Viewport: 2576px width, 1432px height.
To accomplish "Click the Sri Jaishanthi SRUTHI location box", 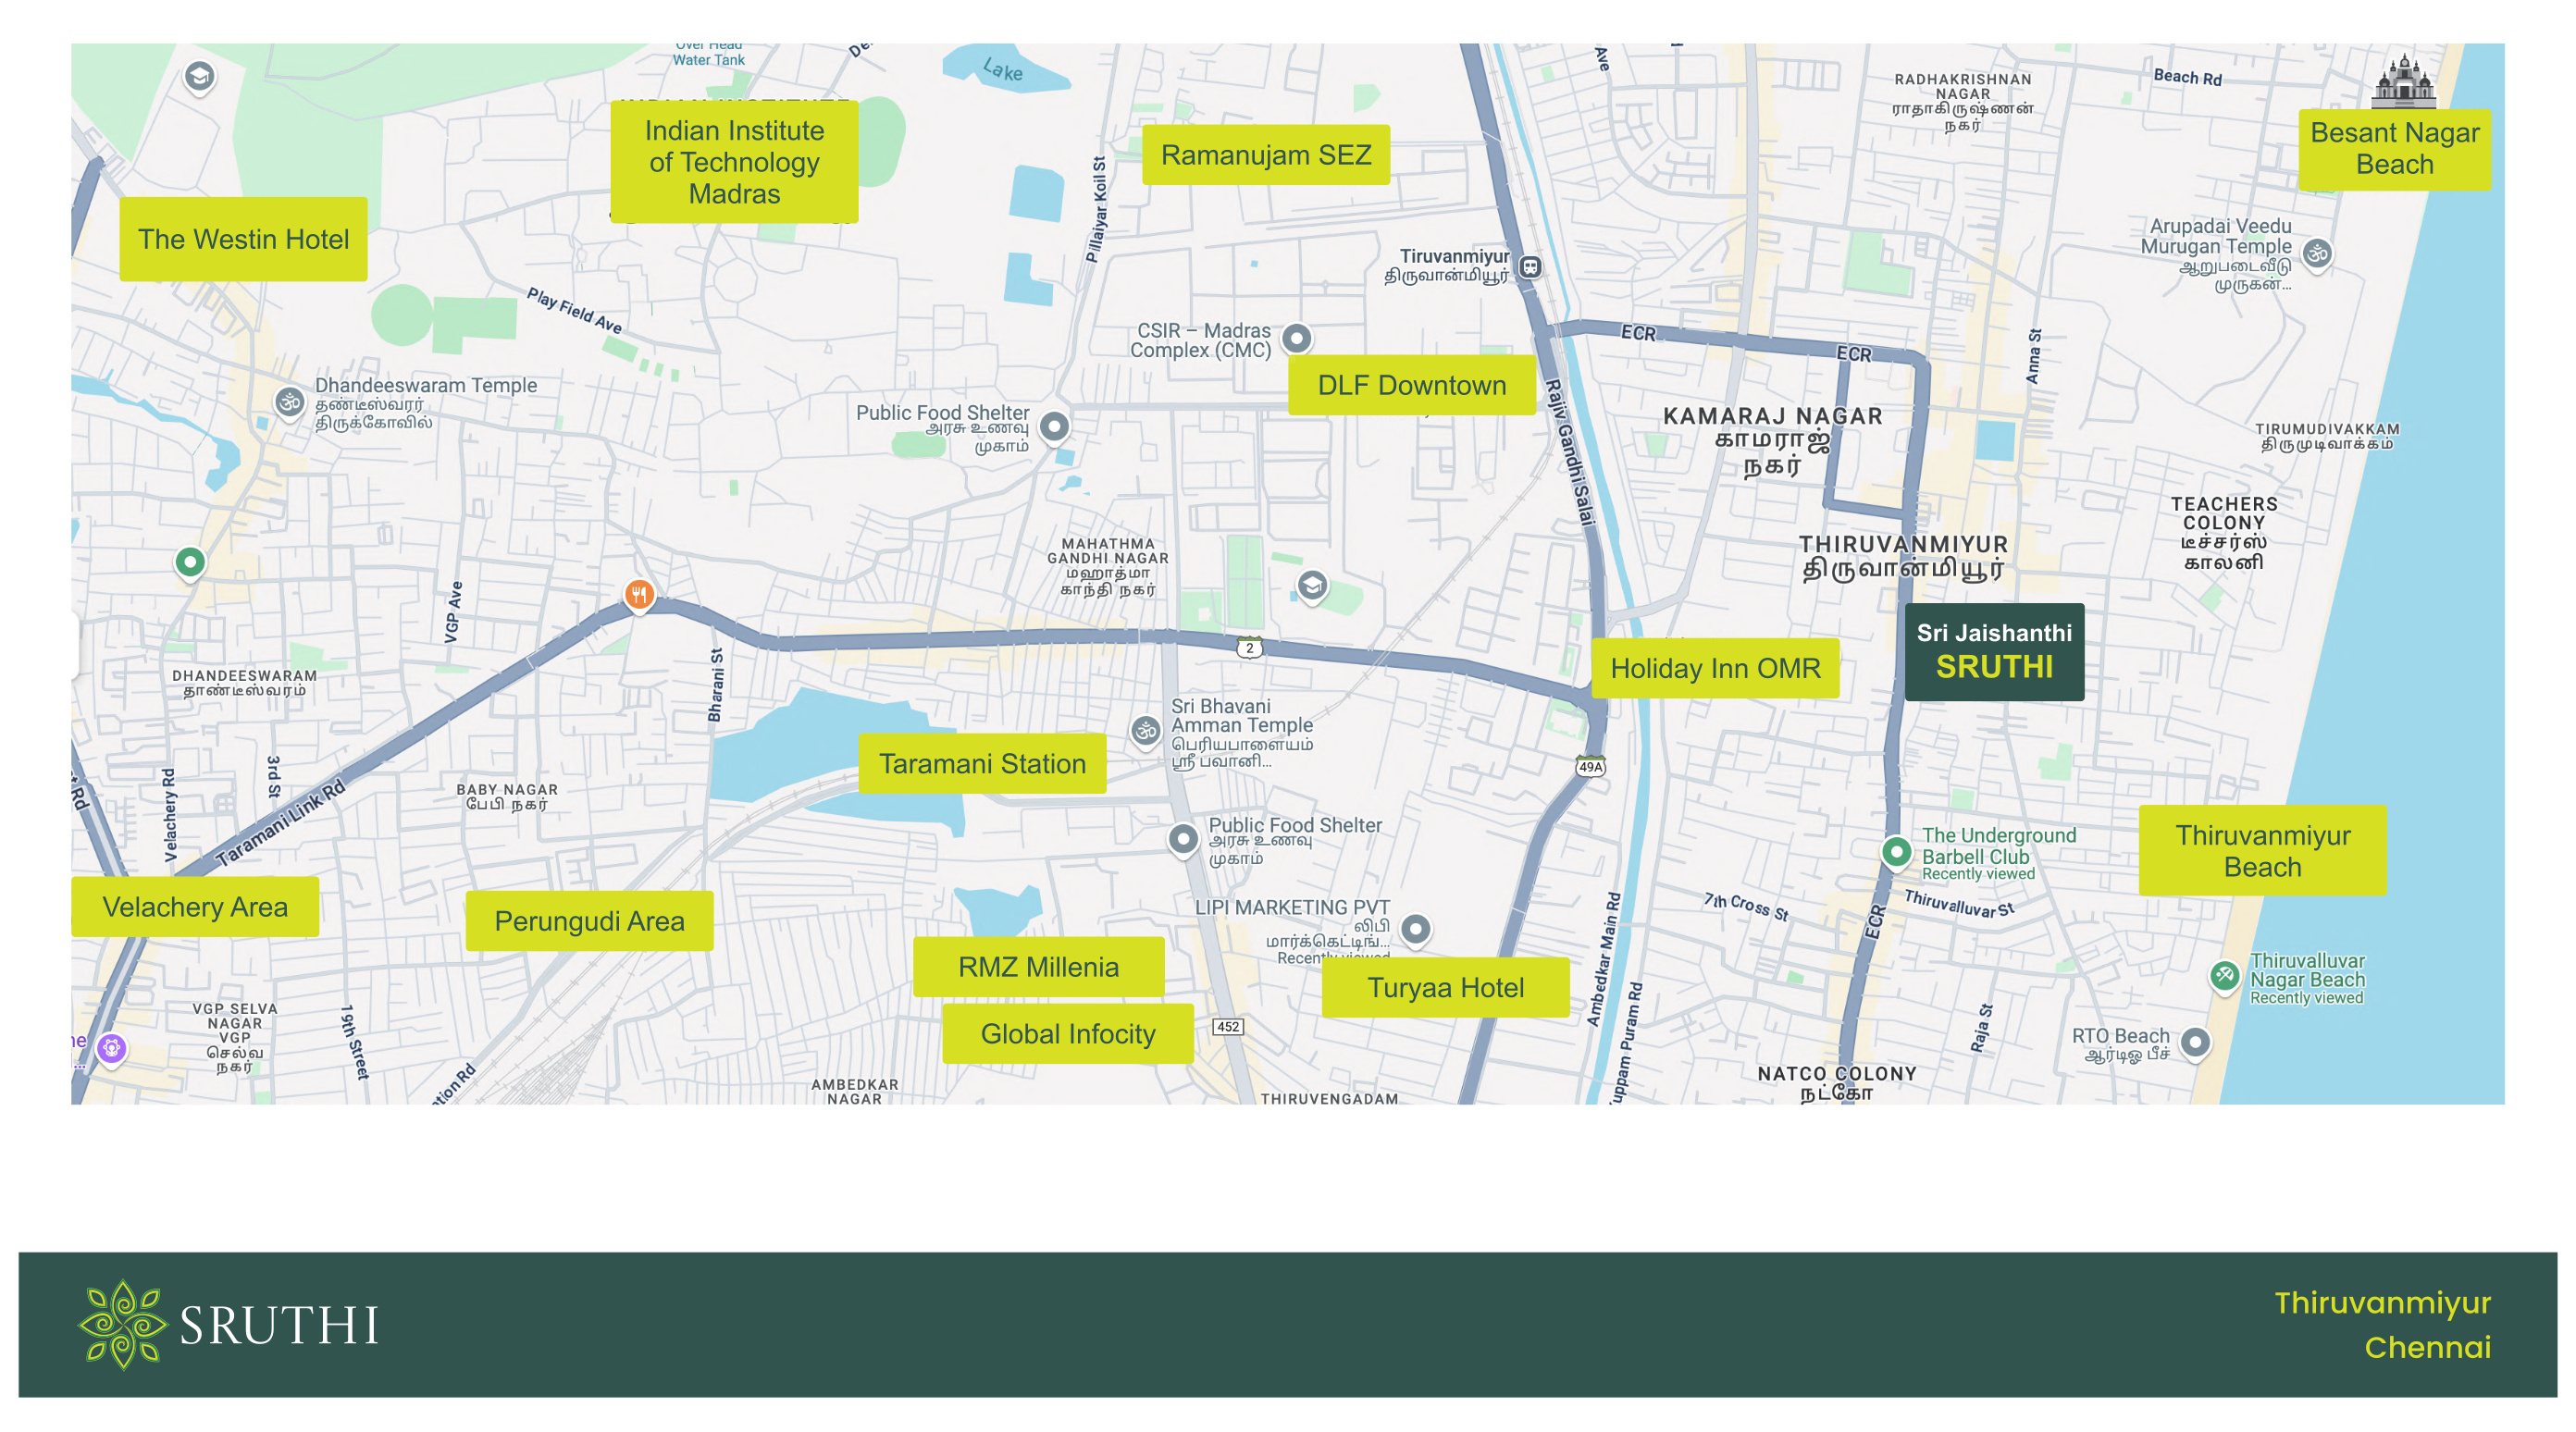I will (1994, 651).
